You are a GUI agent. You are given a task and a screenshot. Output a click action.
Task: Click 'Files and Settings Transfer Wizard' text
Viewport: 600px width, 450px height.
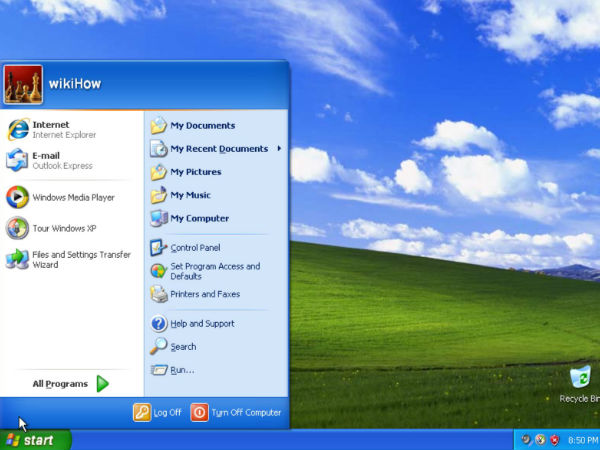click(82, 259)
